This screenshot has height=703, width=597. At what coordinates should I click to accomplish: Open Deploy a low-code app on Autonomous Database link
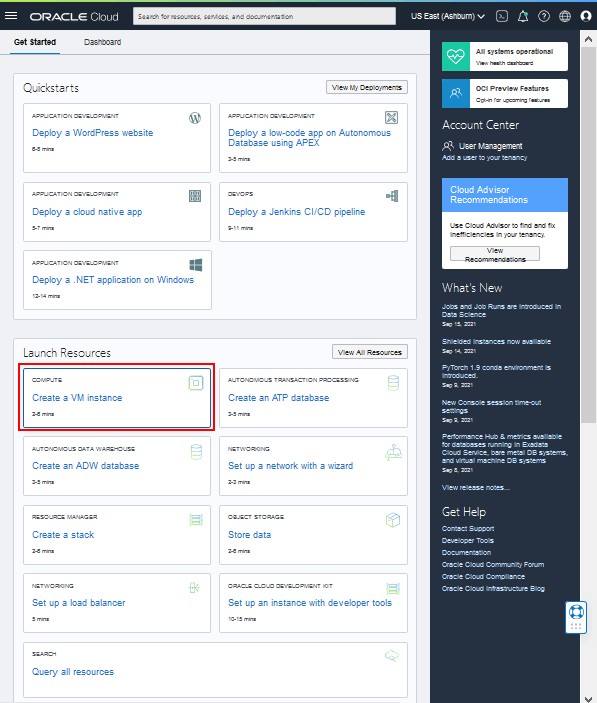[310, 138]
